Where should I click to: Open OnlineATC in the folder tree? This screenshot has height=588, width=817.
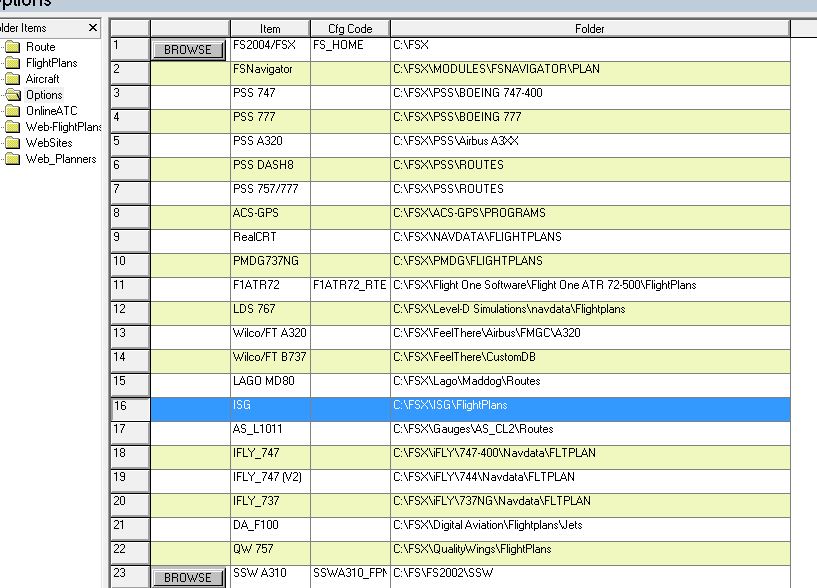pos(52,111)
